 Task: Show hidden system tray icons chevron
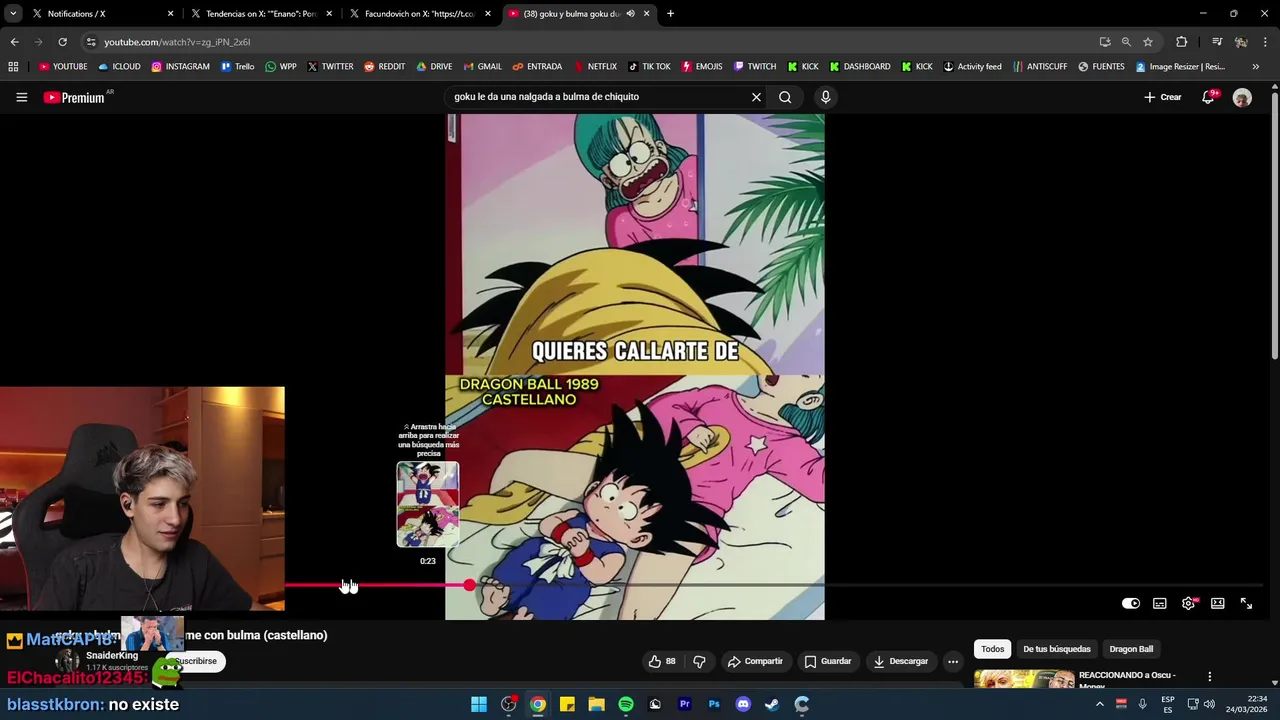click(x=1099, y=704)
